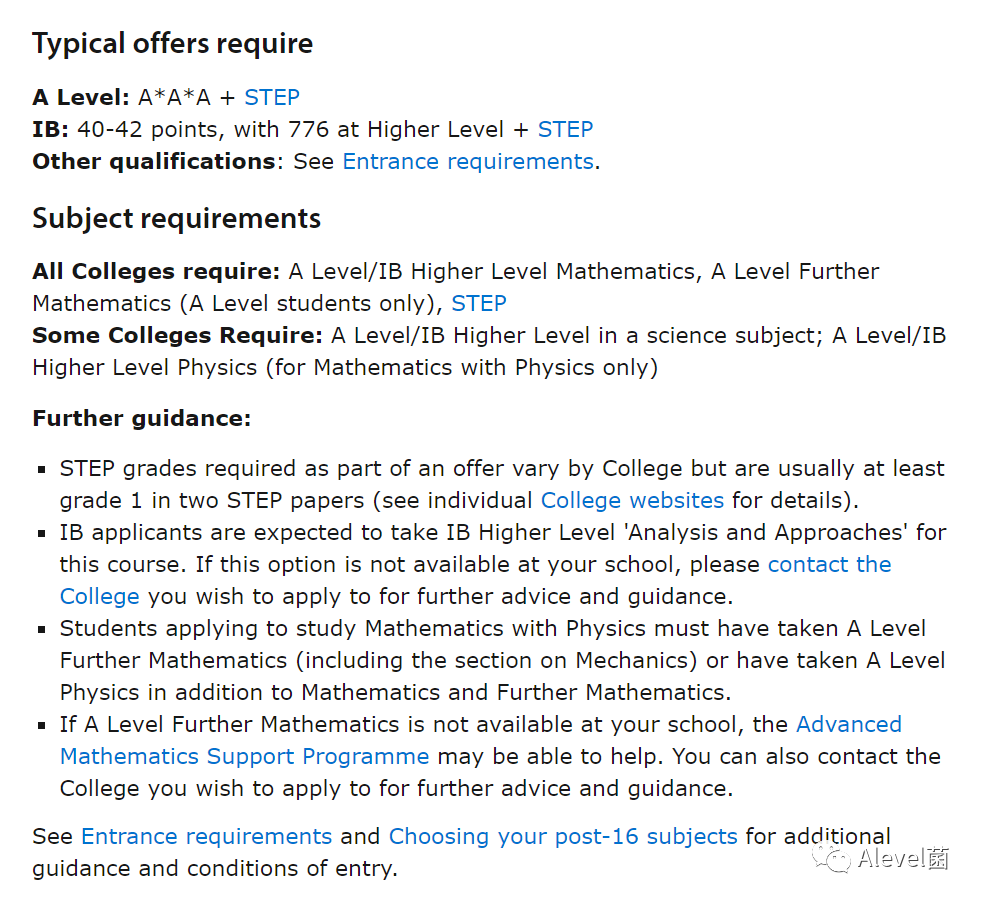The image size is (981, 901).
Task: Click the bullet before Students applying item
Action: coord(42,629)
